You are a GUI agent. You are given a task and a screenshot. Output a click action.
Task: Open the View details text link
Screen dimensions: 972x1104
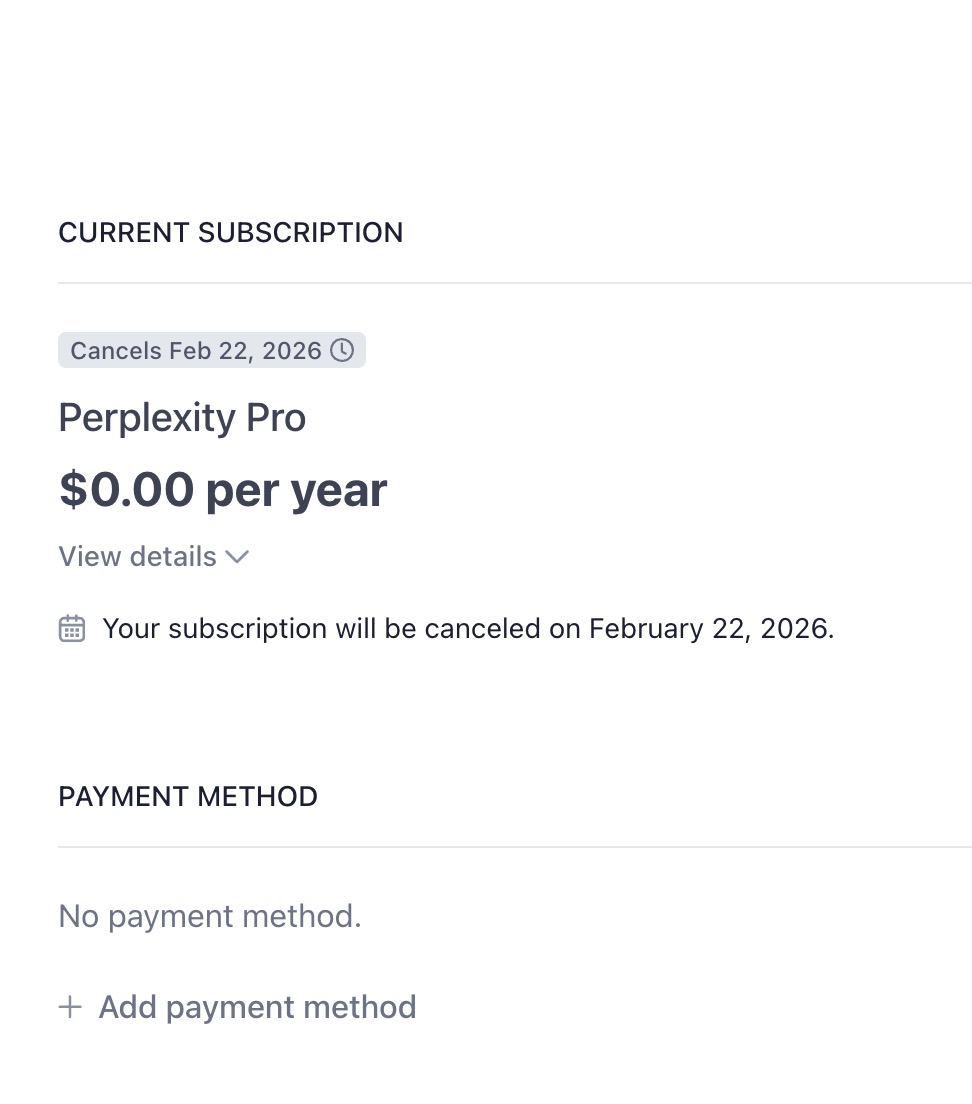pos(138,556)
